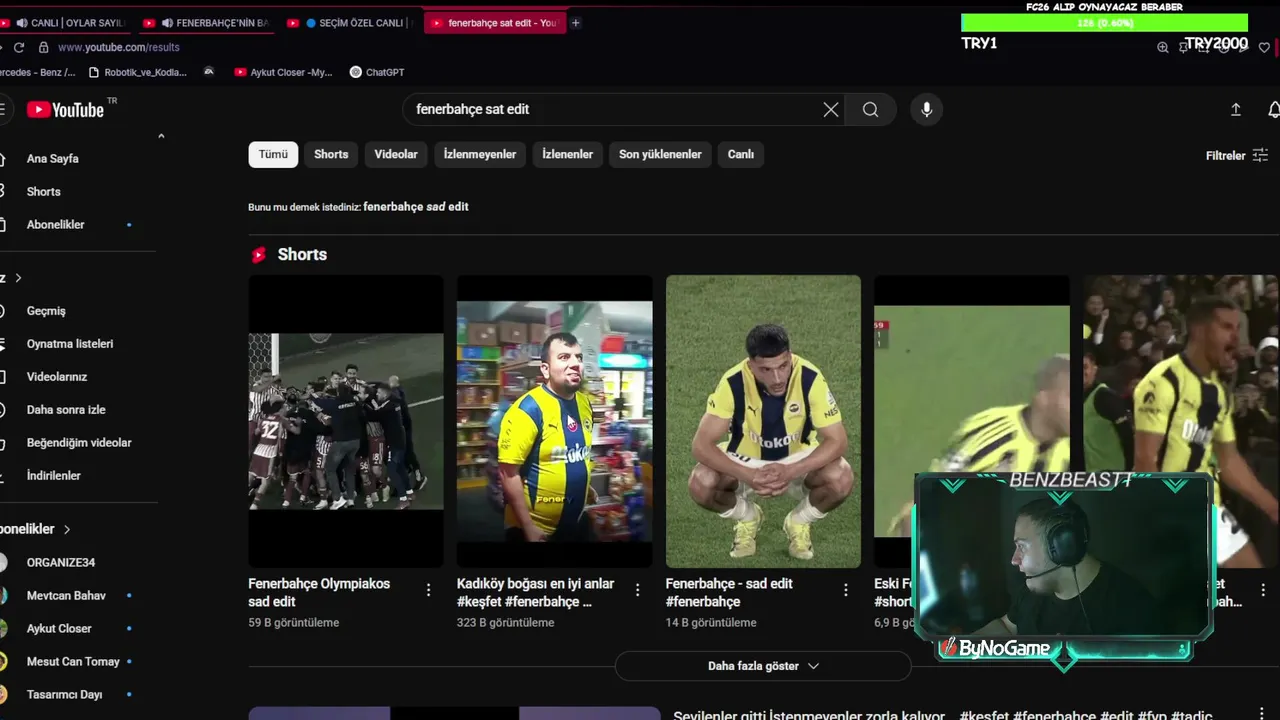1280x720 pixels.
Task: Select the Son yüklenenler filter chip
Action: click(660, 154)
